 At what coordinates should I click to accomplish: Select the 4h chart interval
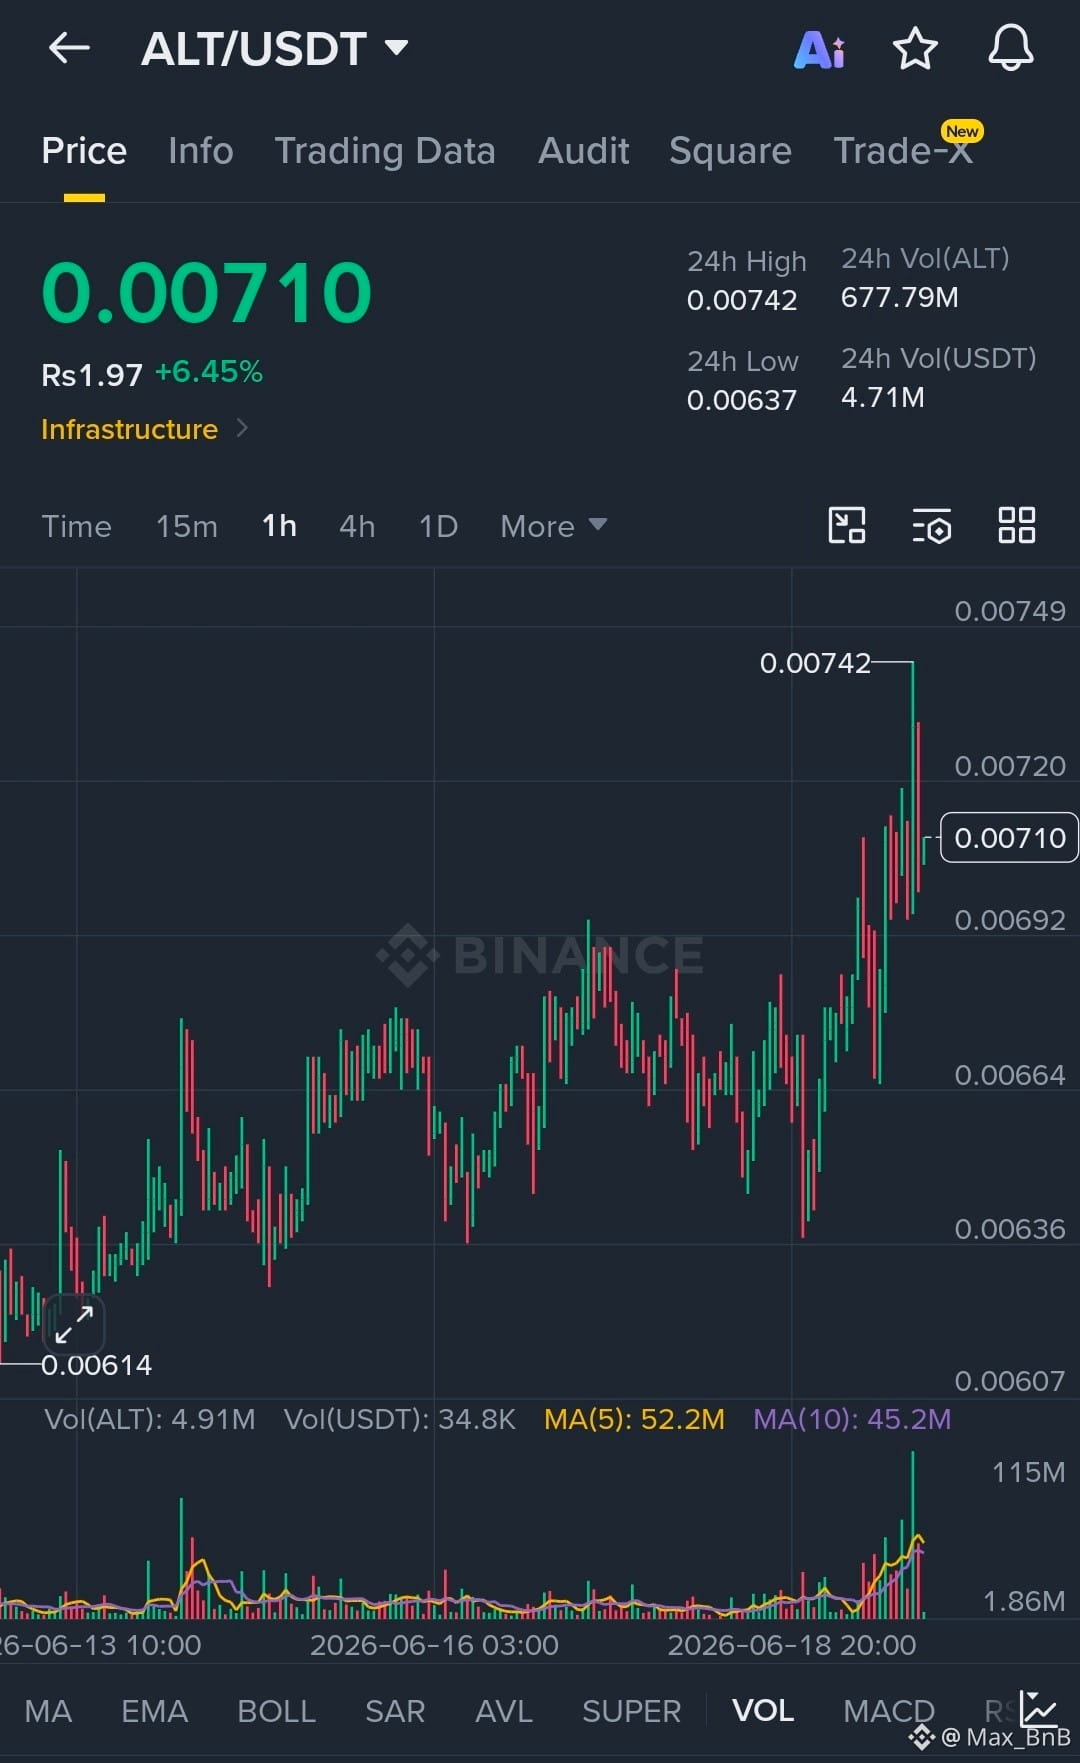357,526
